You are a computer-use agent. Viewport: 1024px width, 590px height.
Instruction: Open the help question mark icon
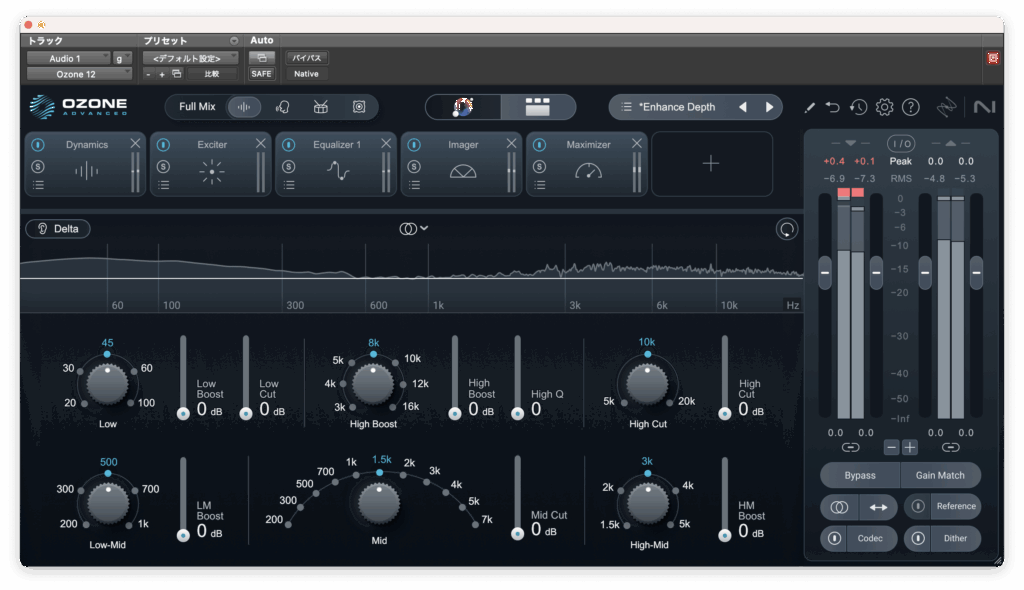click(910, 107)
